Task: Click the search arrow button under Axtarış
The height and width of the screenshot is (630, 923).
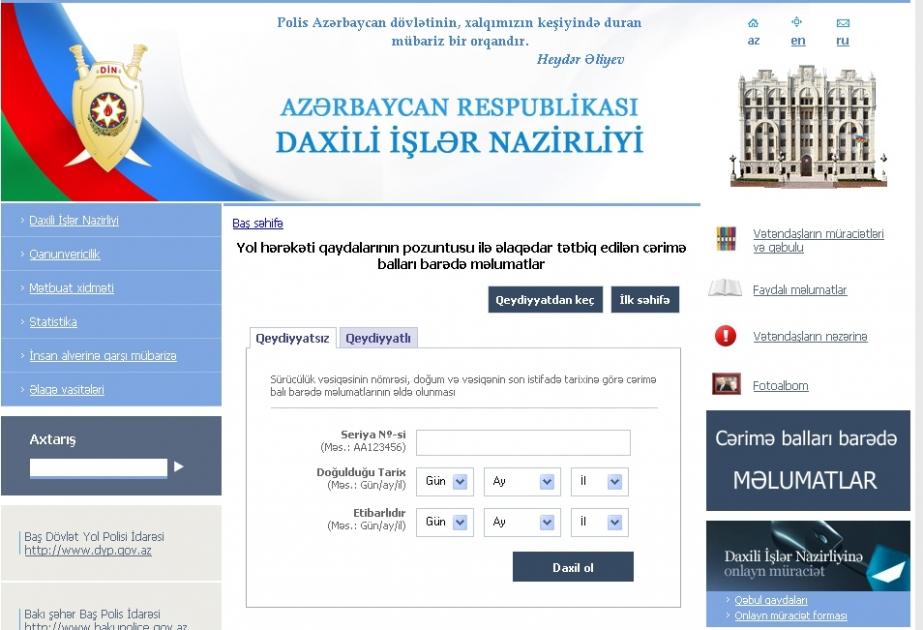Action: pos(179,467)
